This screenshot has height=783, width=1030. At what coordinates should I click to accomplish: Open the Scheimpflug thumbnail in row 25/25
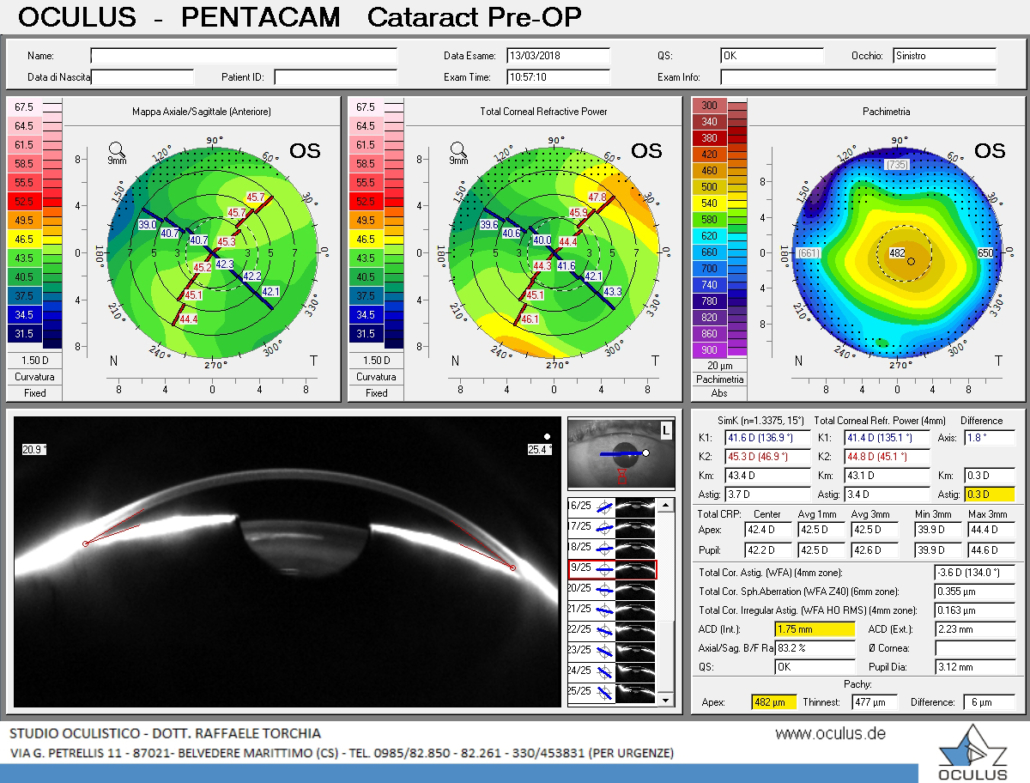tap(635, 692)
